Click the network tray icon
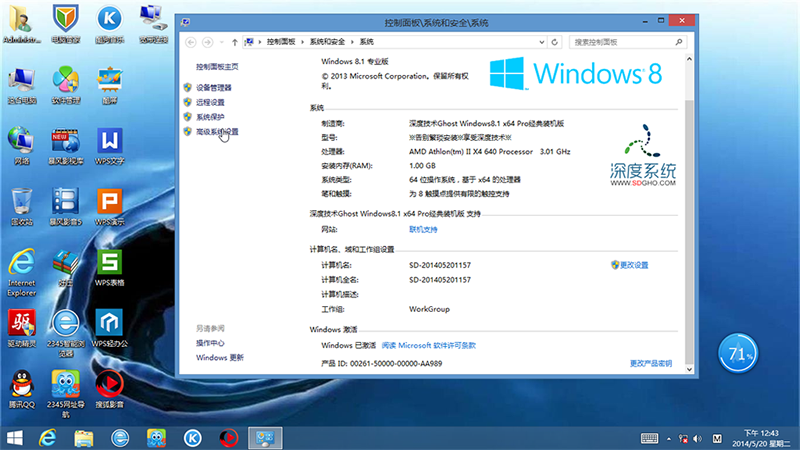The width and height of the screenshot is (800, 450). [x=683, y=439]
